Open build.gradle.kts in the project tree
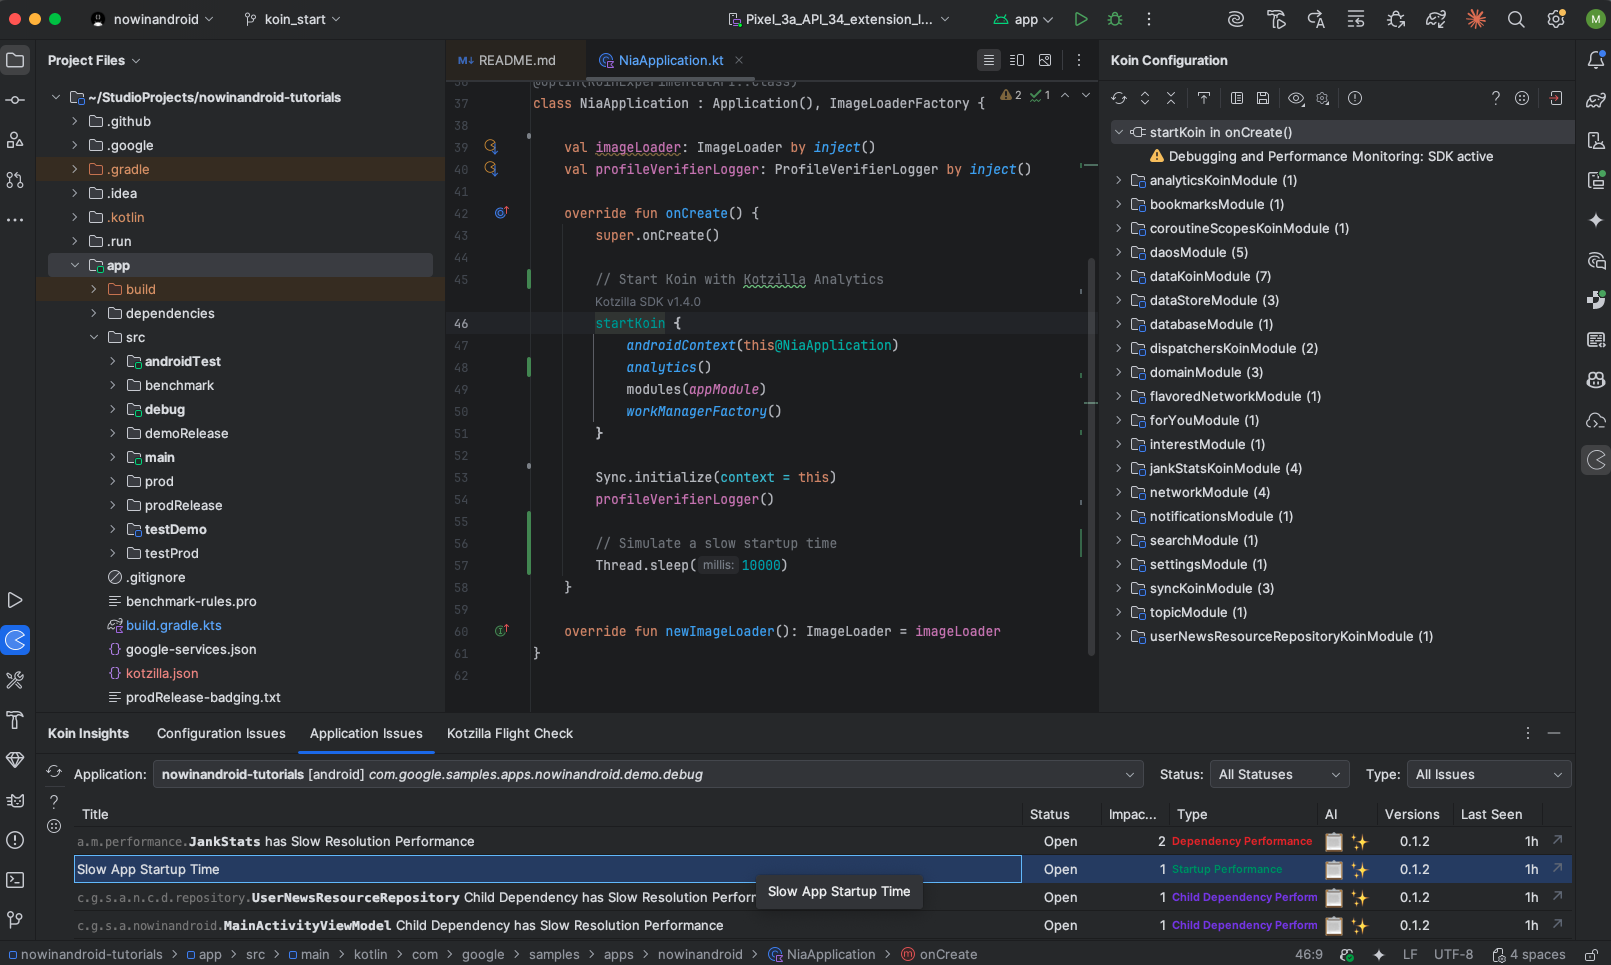The width and height of the screenshot is (1611, 965). tap(173, 626)
